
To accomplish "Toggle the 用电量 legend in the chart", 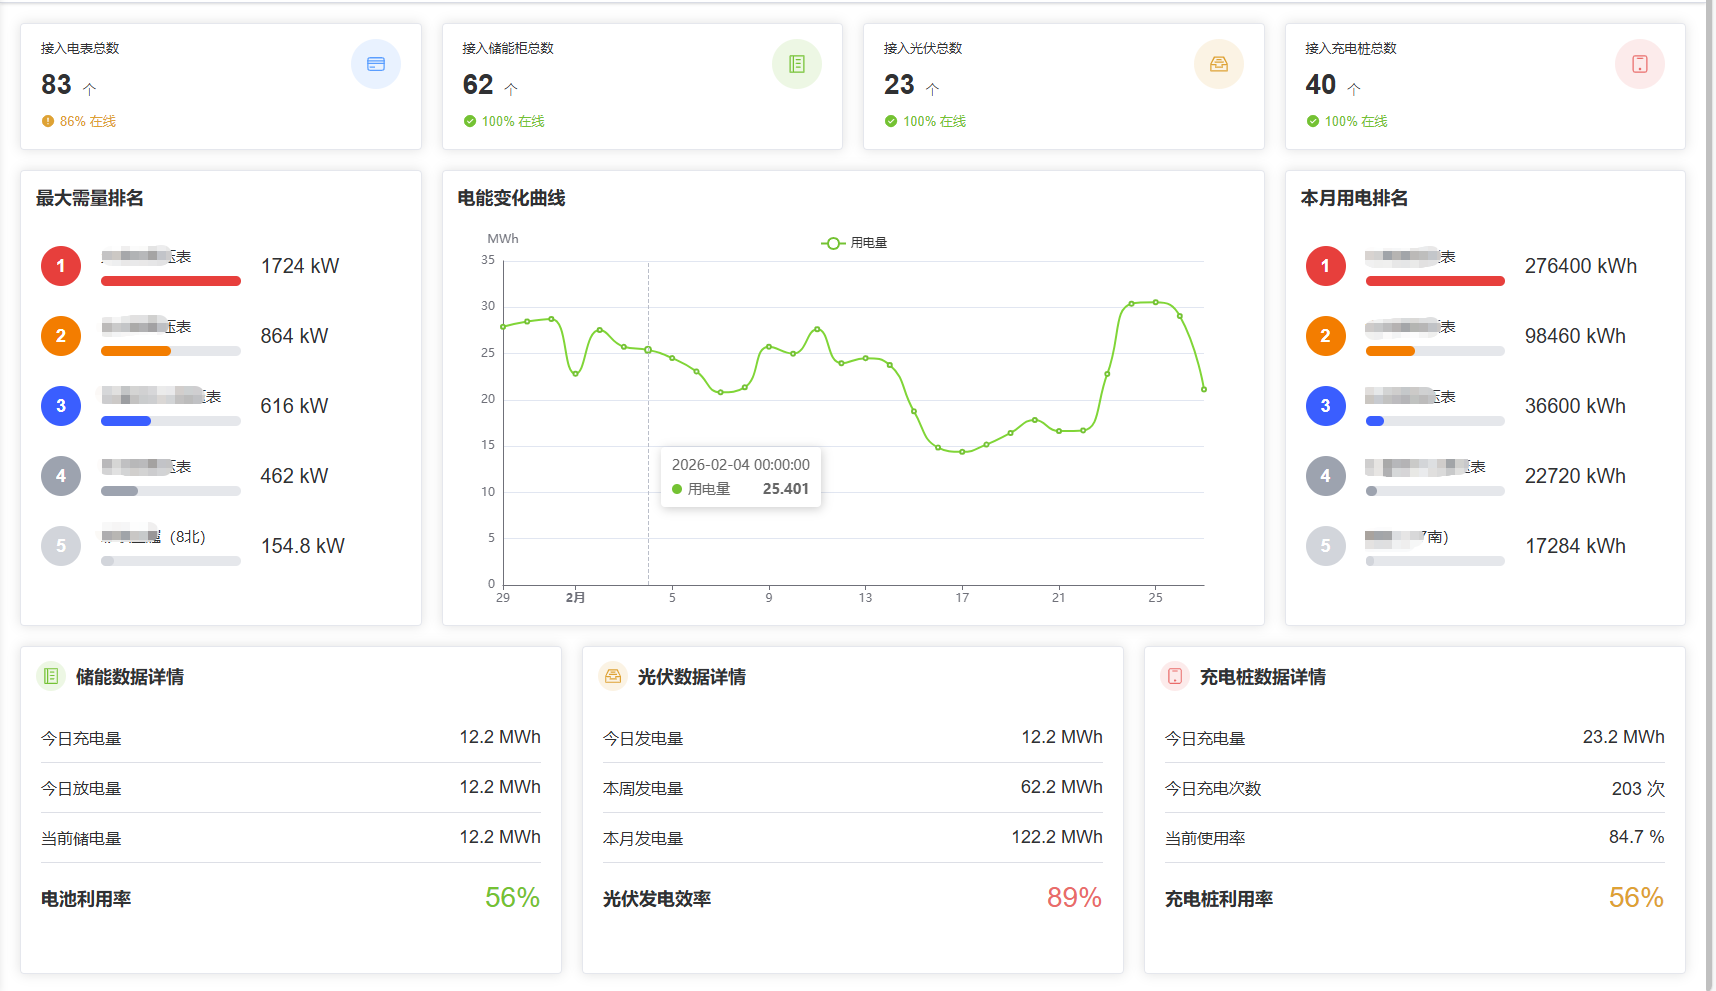I will click(x=855, y=241).
